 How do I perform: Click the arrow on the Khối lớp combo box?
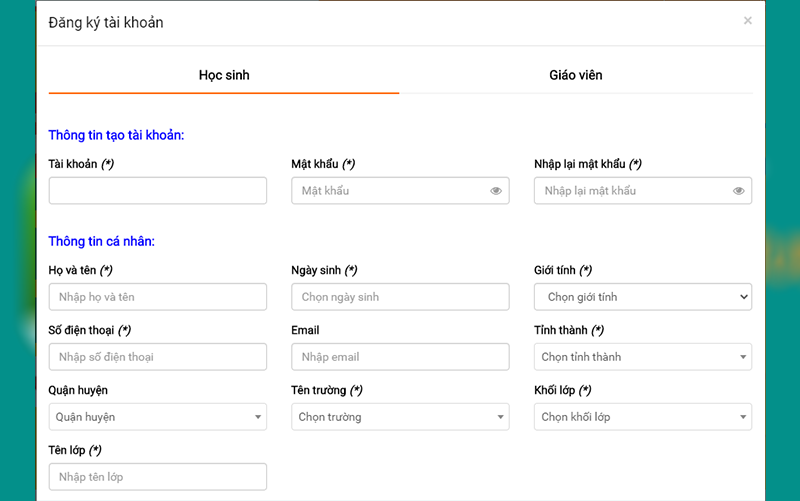click(744, 417)
